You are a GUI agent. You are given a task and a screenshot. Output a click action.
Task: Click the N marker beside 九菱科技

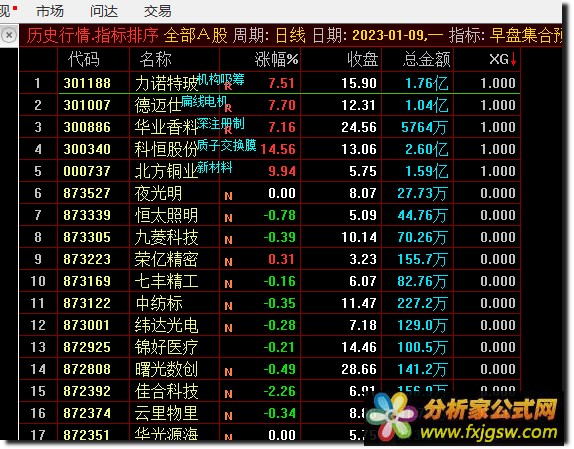point(228,240)
